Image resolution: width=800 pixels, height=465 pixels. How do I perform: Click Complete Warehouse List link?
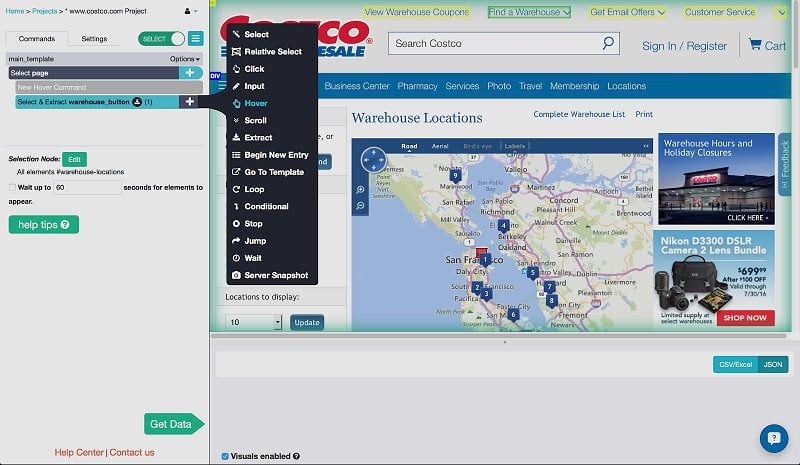[579, 114]
